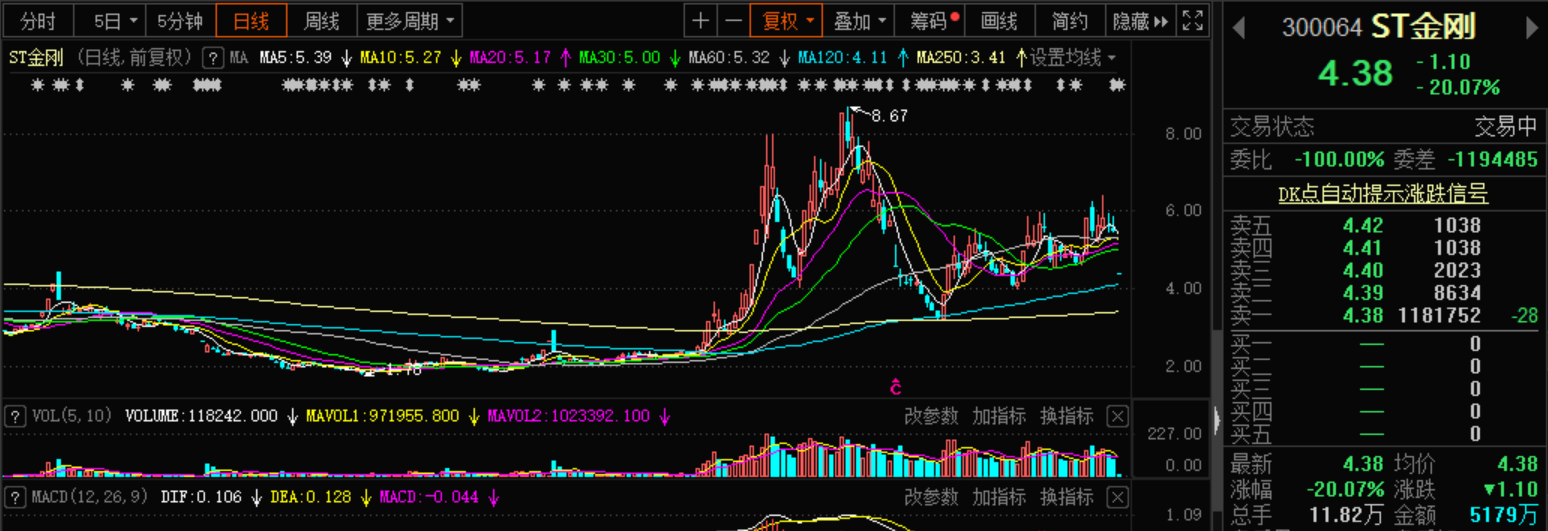Click the MA20:5.17 indicator value
Screen dimensions: 1548x531
(510, 58)
